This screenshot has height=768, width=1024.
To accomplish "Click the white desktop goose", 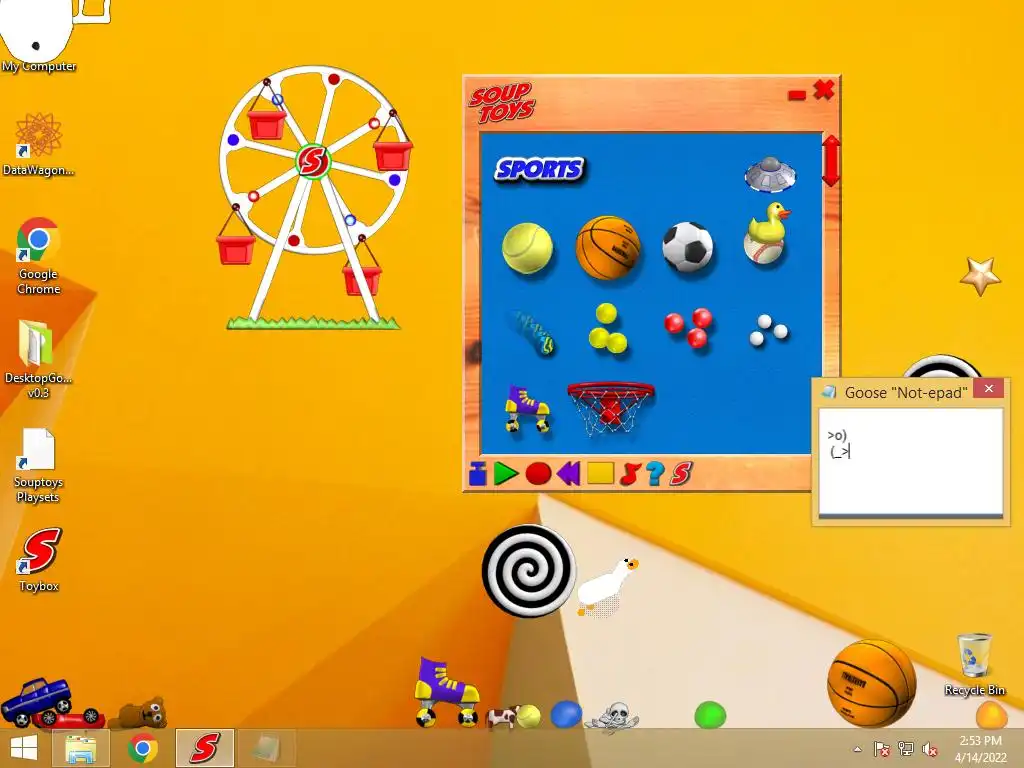I will [607, 586].
